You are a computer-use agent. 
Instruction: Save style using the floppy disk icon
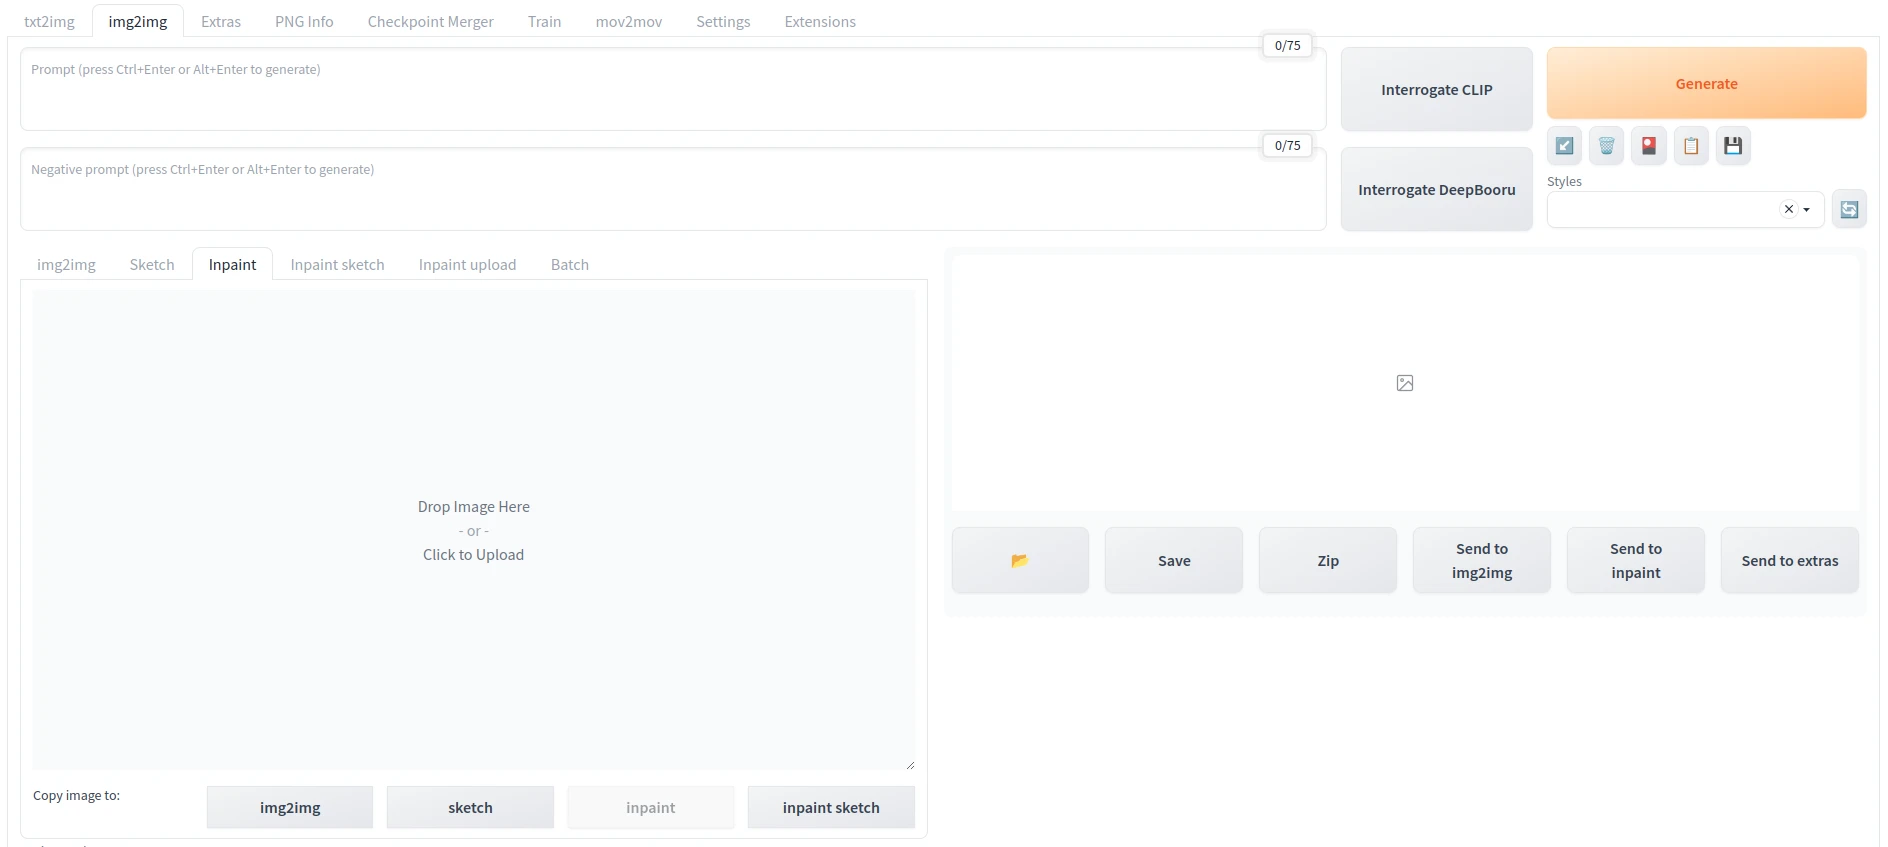coord(1732,146)
